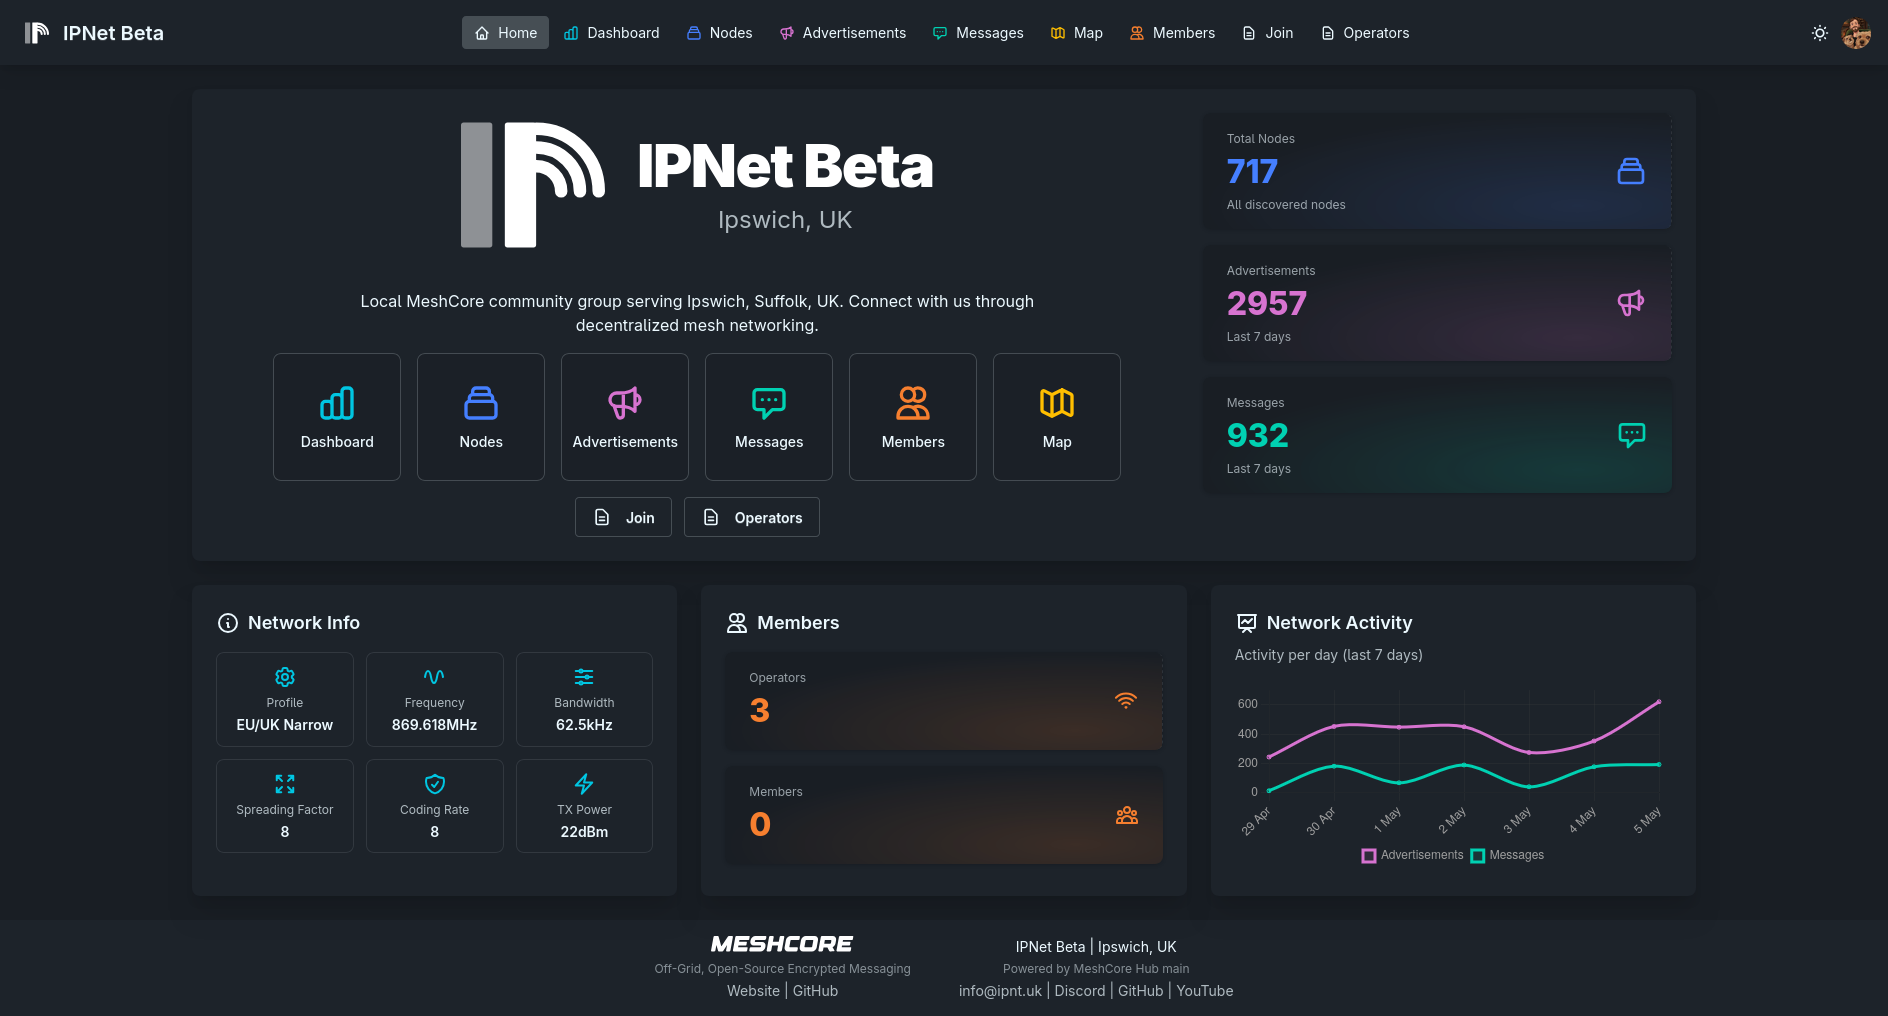Click the Join button below the tiles
The width and height of the screenshot is (1888, 1016).
[623, 517]
